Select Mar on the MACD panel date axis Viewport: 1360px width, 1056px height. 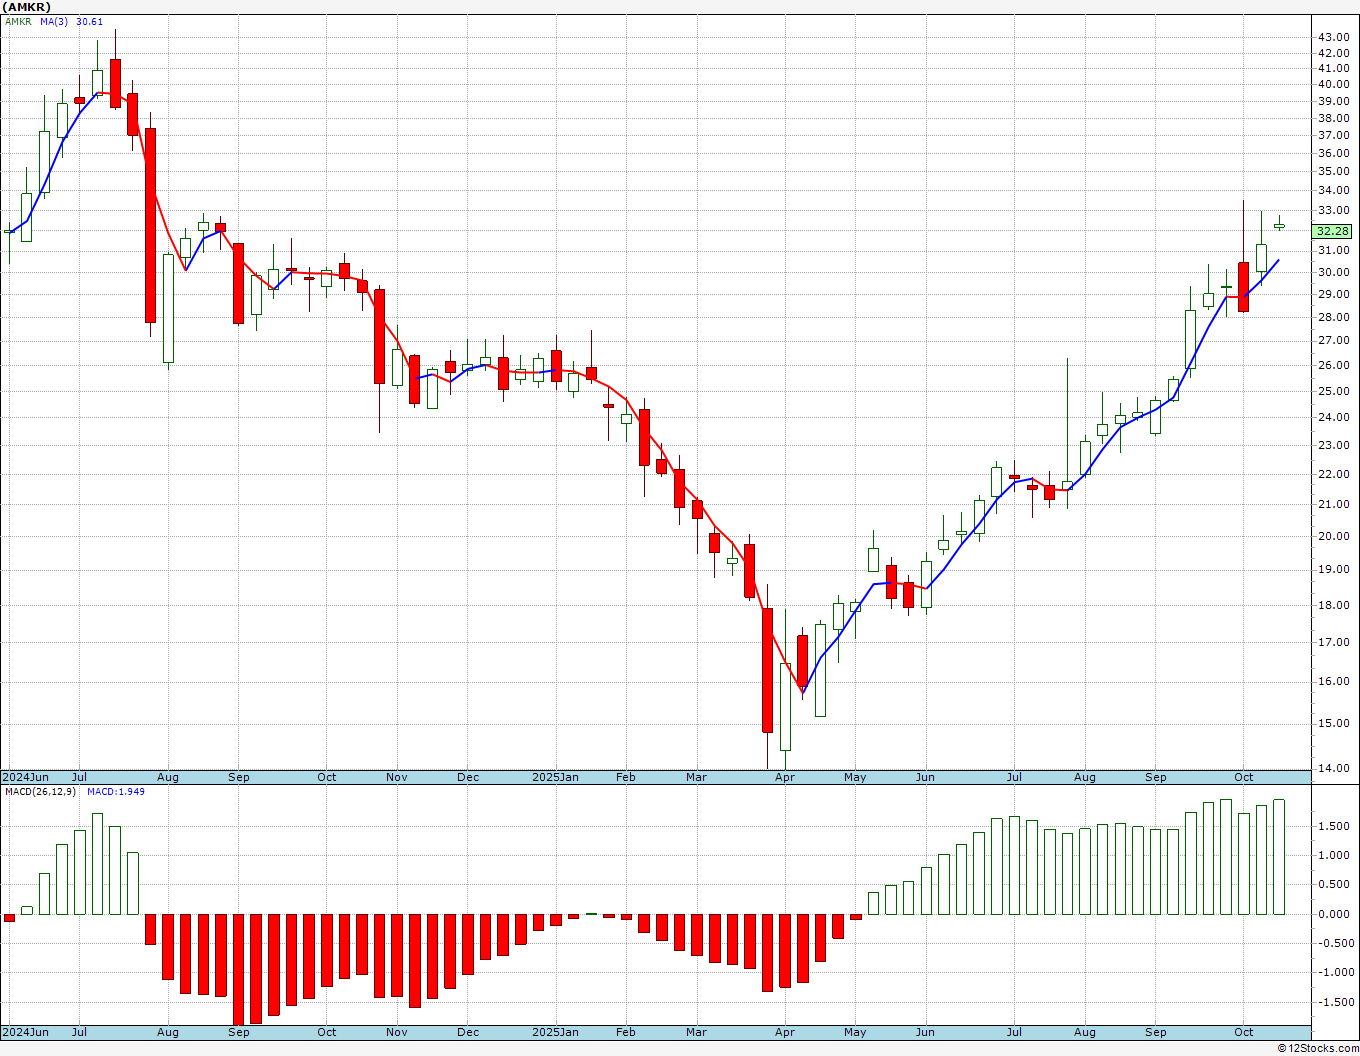(x=697, y=1032)
